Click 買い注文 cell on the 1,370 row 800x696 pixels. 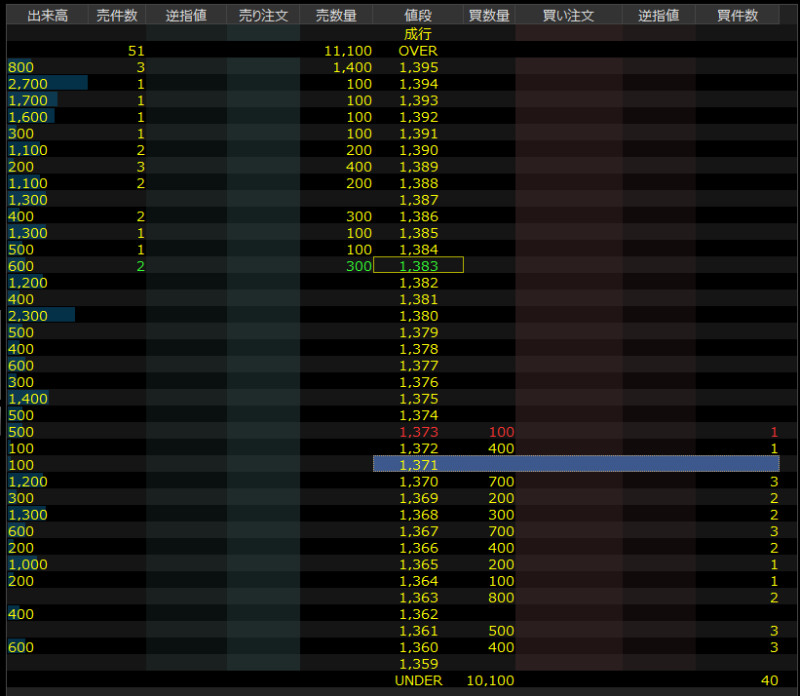pyautogui.click(x=569, y=482)
